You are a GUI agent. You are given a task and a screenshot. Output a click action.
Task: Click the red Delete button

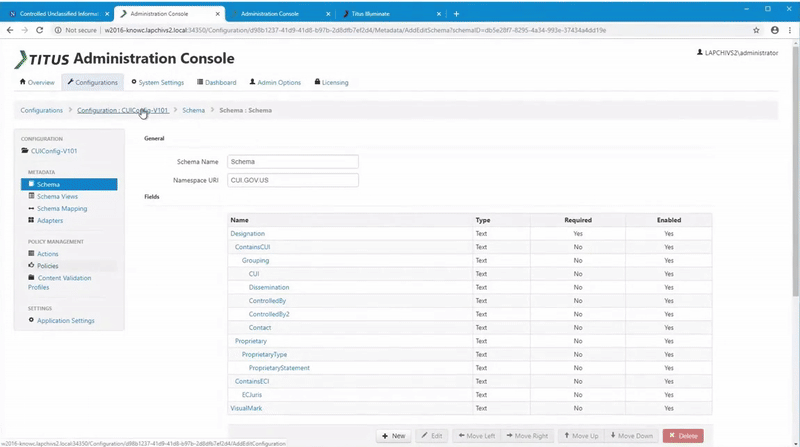(x=683, y=436)
